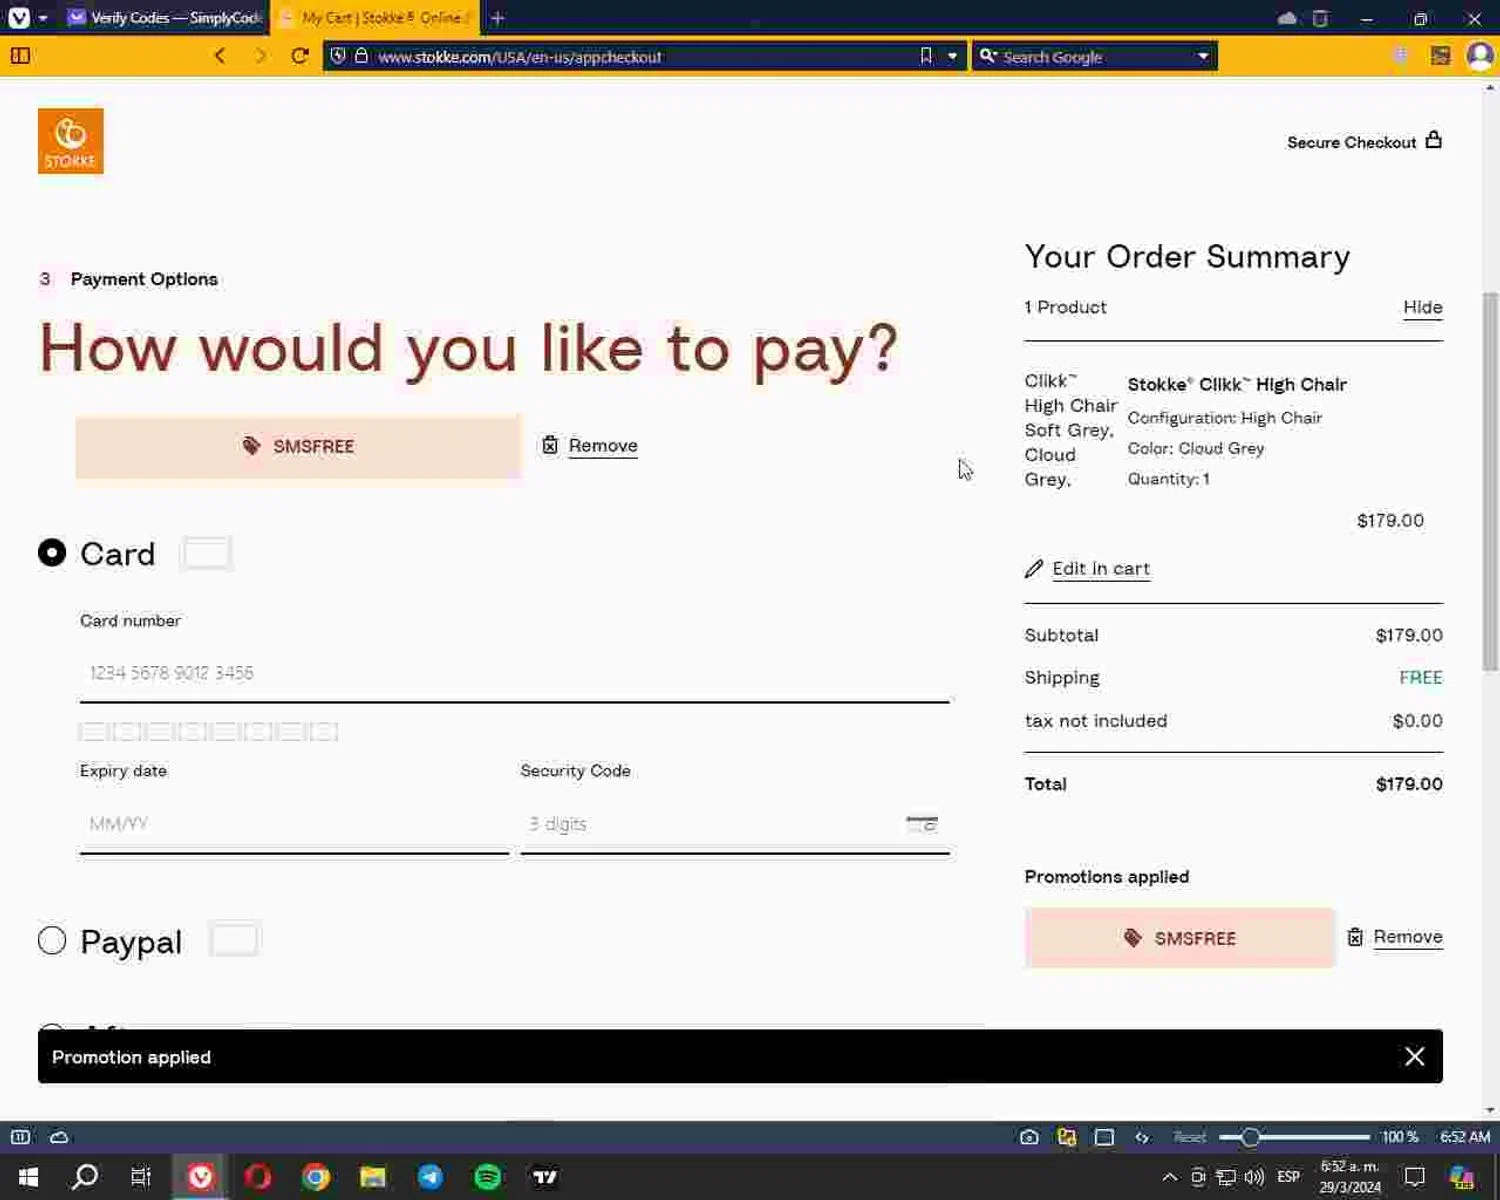The width and height of the screenshot is (1500, 1200).
Task: Dismiss the Promotion applied notification
Action: (1414, 1057)
